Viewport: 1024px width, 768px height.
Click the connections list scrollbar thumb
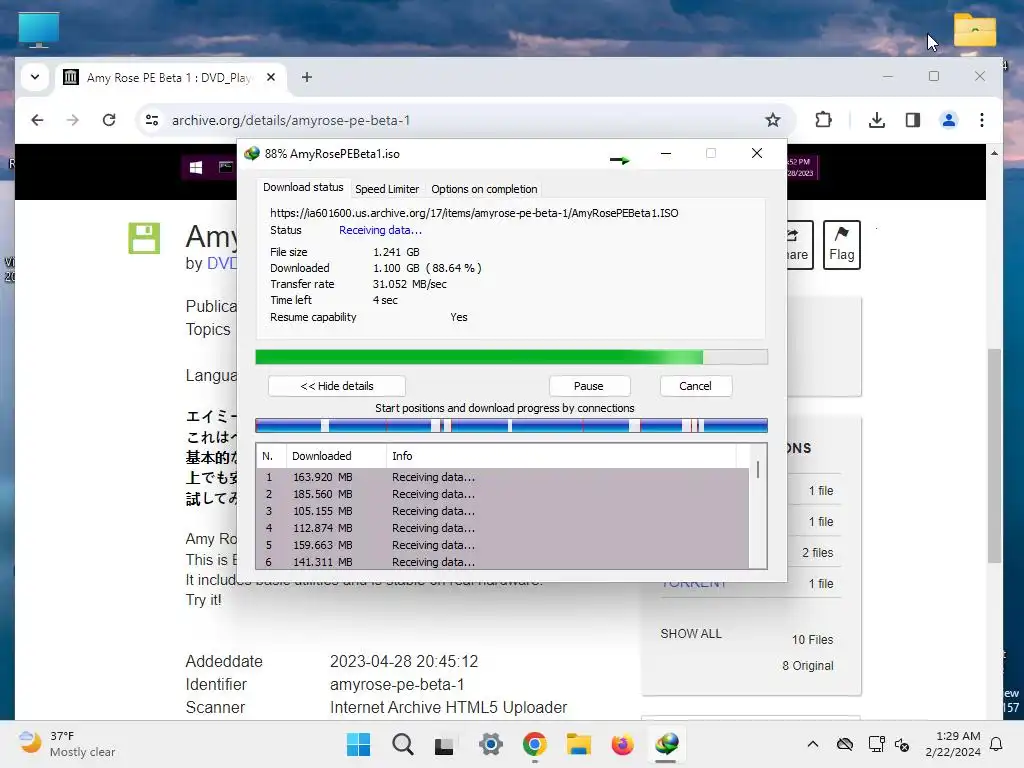[x=758, y=470]
